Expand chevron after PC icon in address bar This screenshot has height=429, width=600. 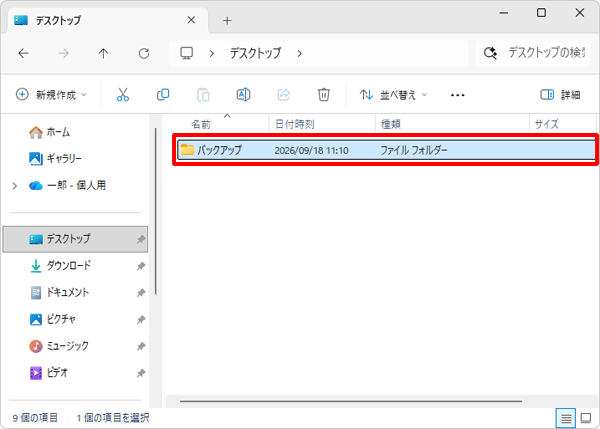[x=212, y=54]
